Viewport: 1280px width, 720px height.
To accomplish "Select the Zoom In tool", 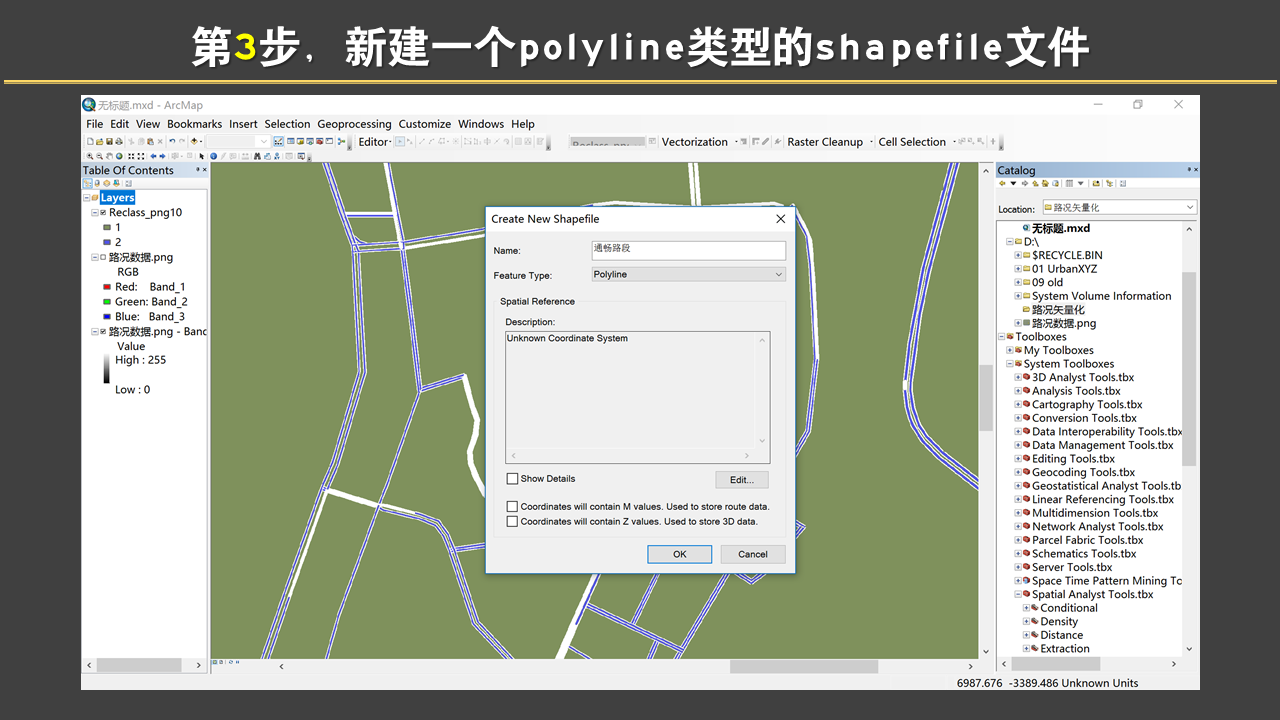I will click(x=90, y=156).
